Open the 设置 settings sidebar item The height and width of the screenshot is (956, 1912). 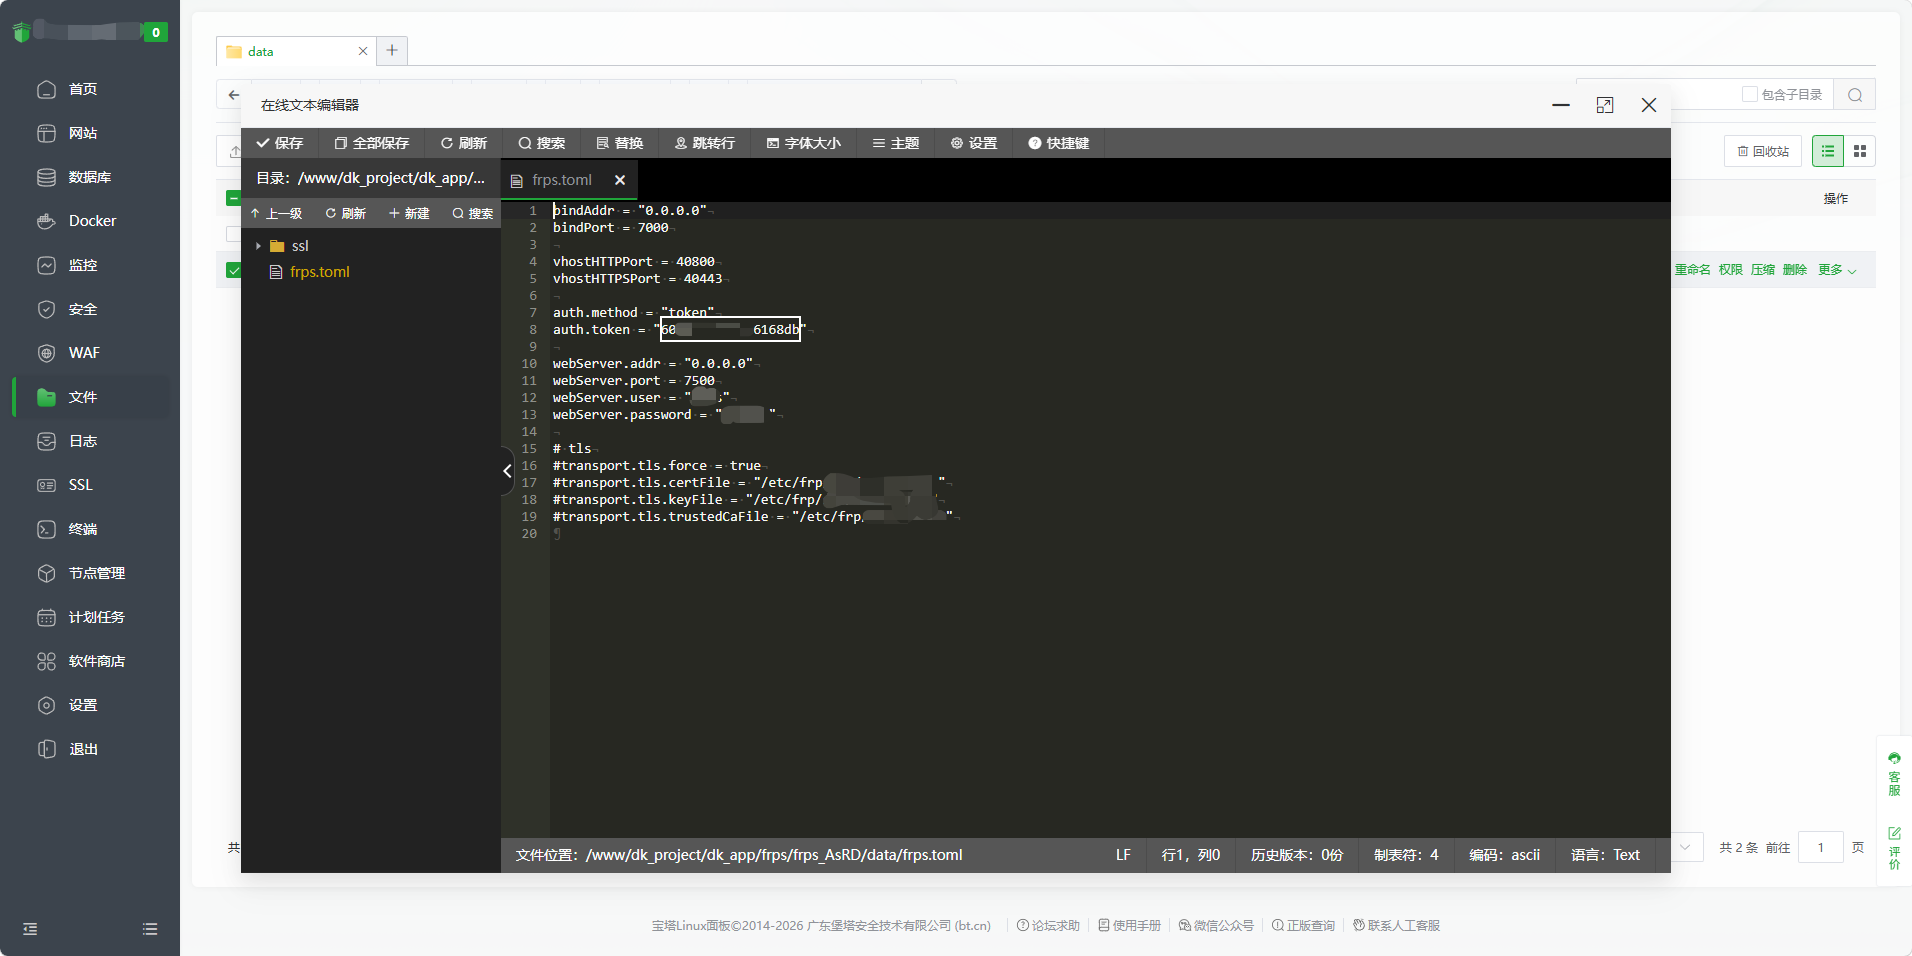83,705
